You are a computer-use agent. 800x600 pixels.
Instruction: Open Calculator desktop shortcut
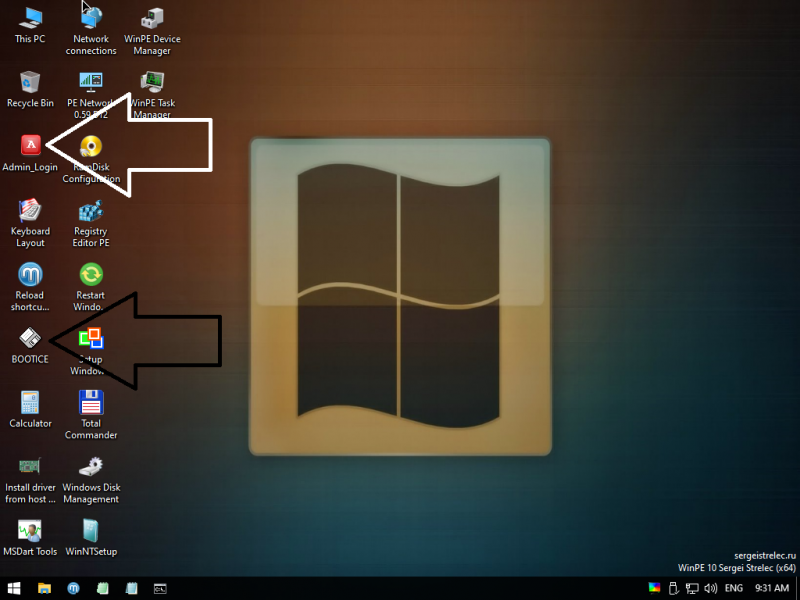30,410
